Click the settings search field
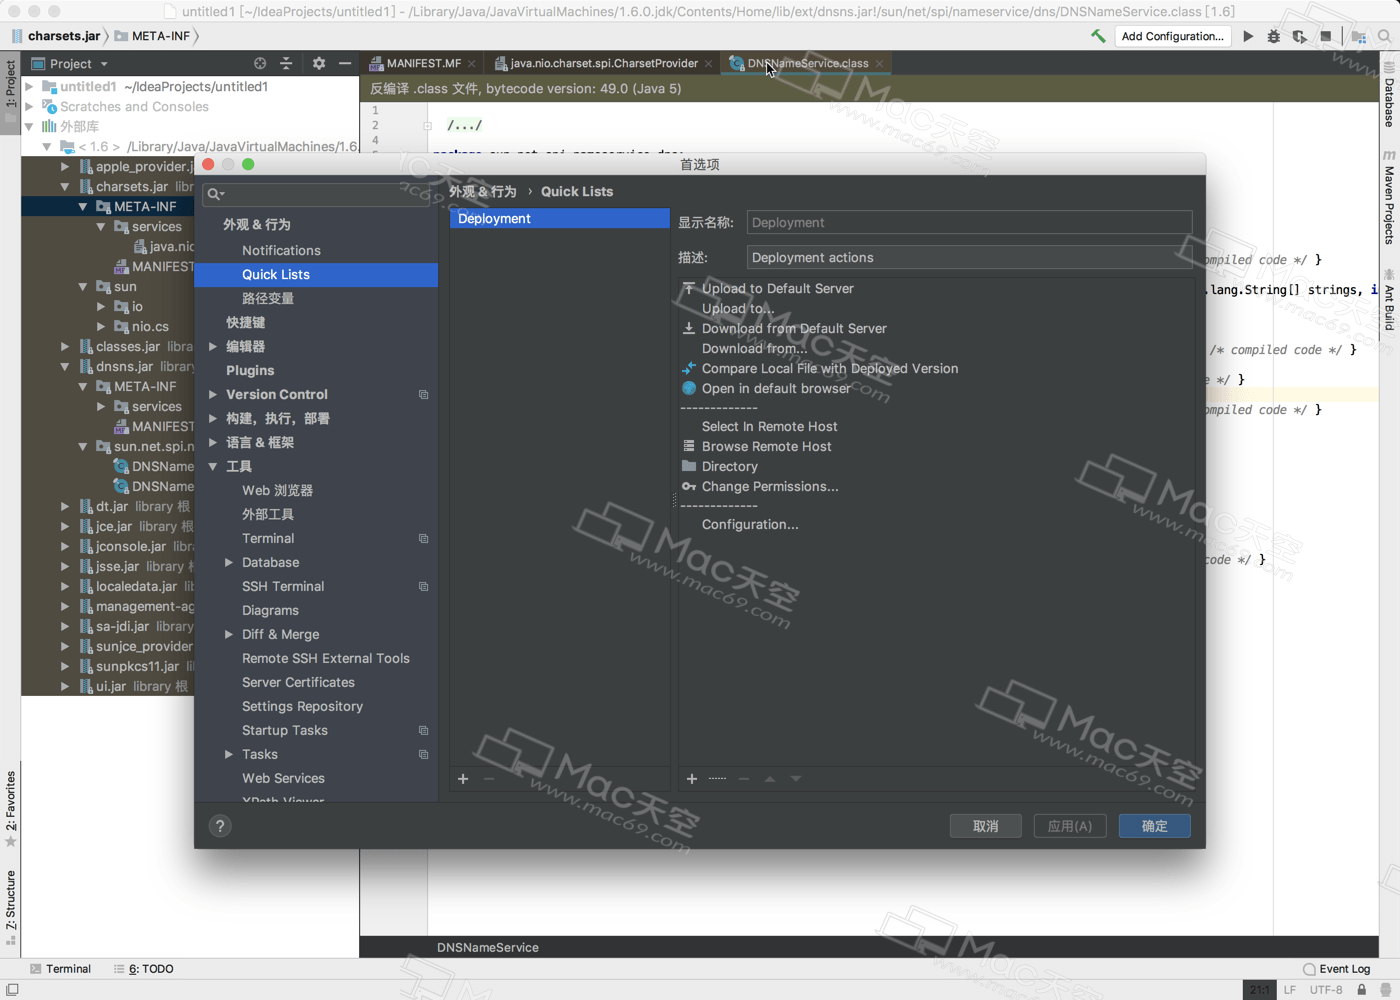 (316, 194)
